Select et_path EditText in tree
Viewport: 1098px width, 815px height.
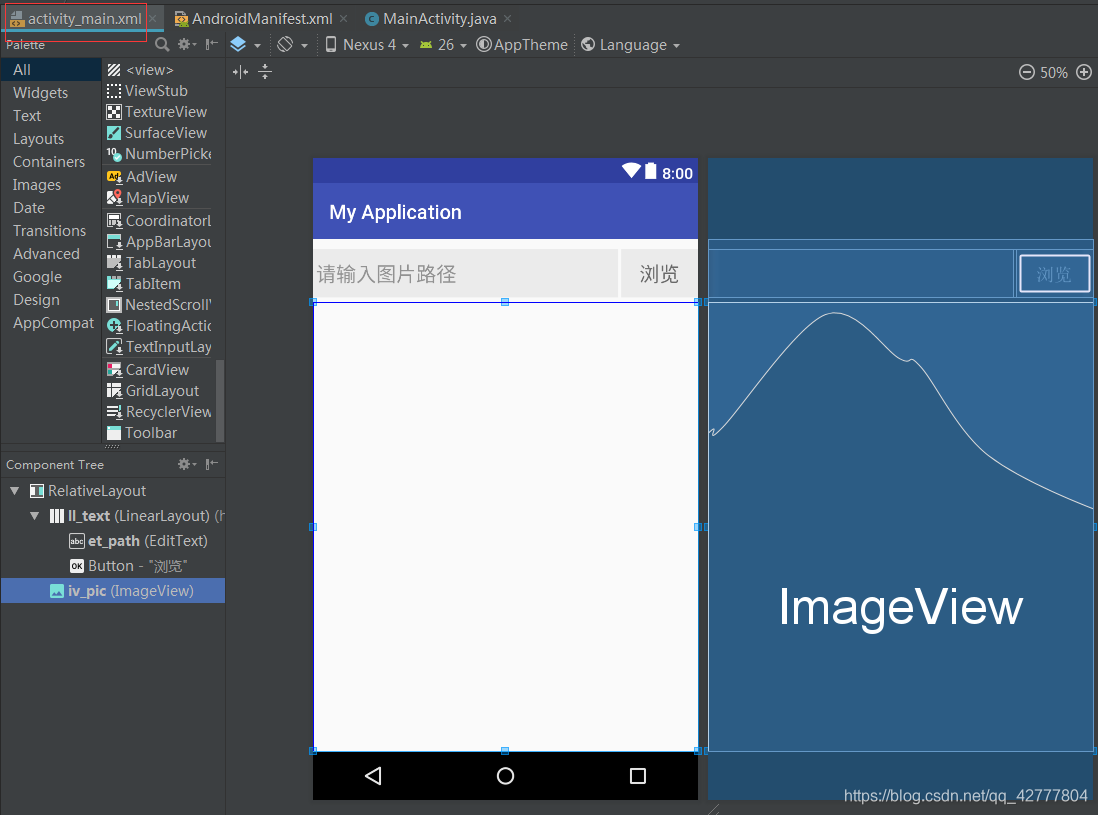138,541
